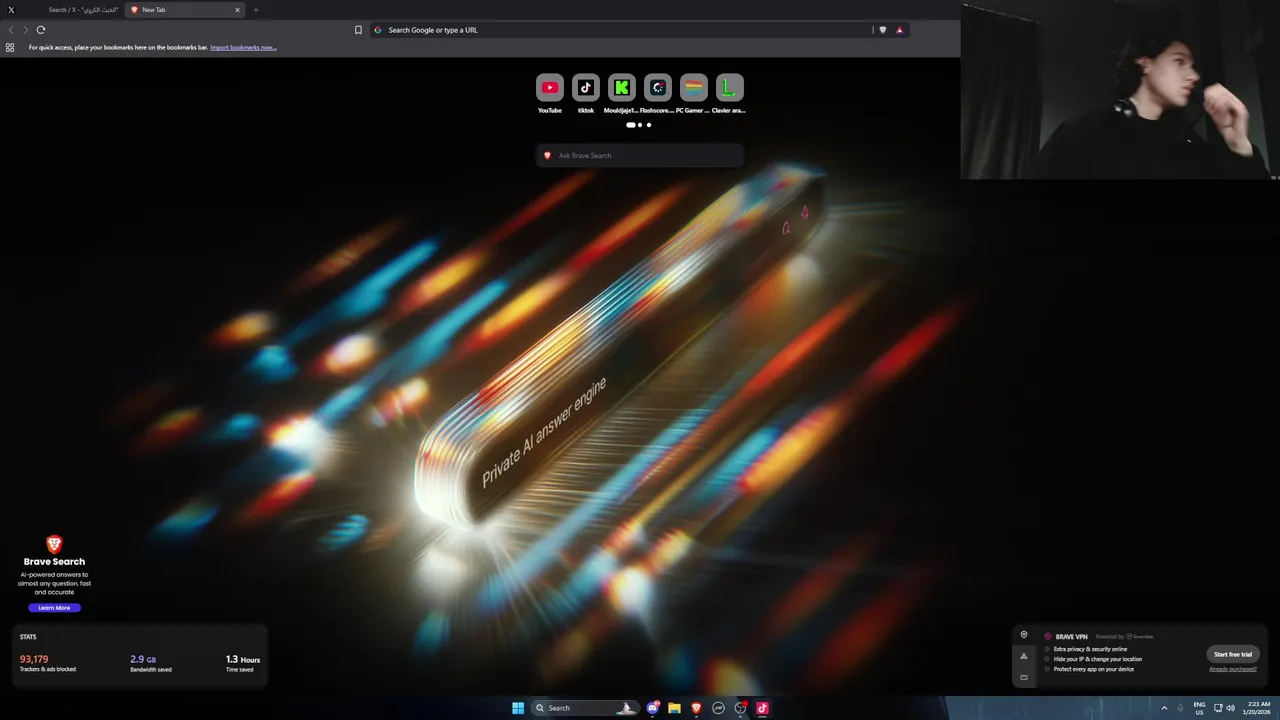This screenshot has width=1280, height=720.
Task: Click the back navigation arrow
Action: [11, 30]
